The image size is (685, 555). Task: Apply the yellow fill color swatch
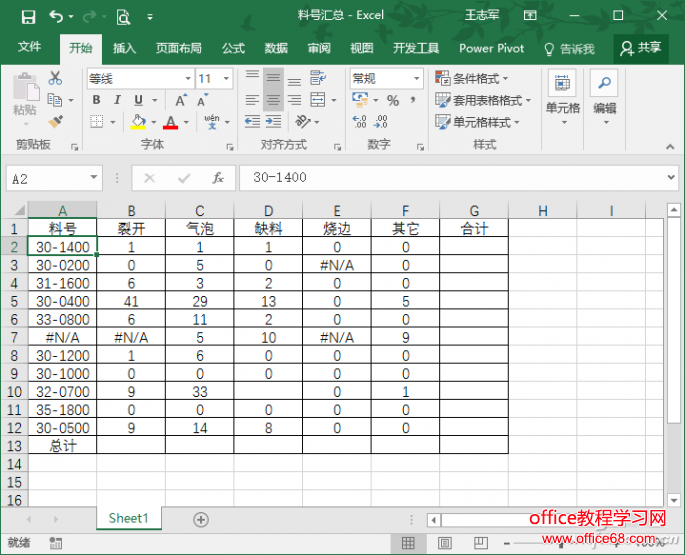coord(138,122)
